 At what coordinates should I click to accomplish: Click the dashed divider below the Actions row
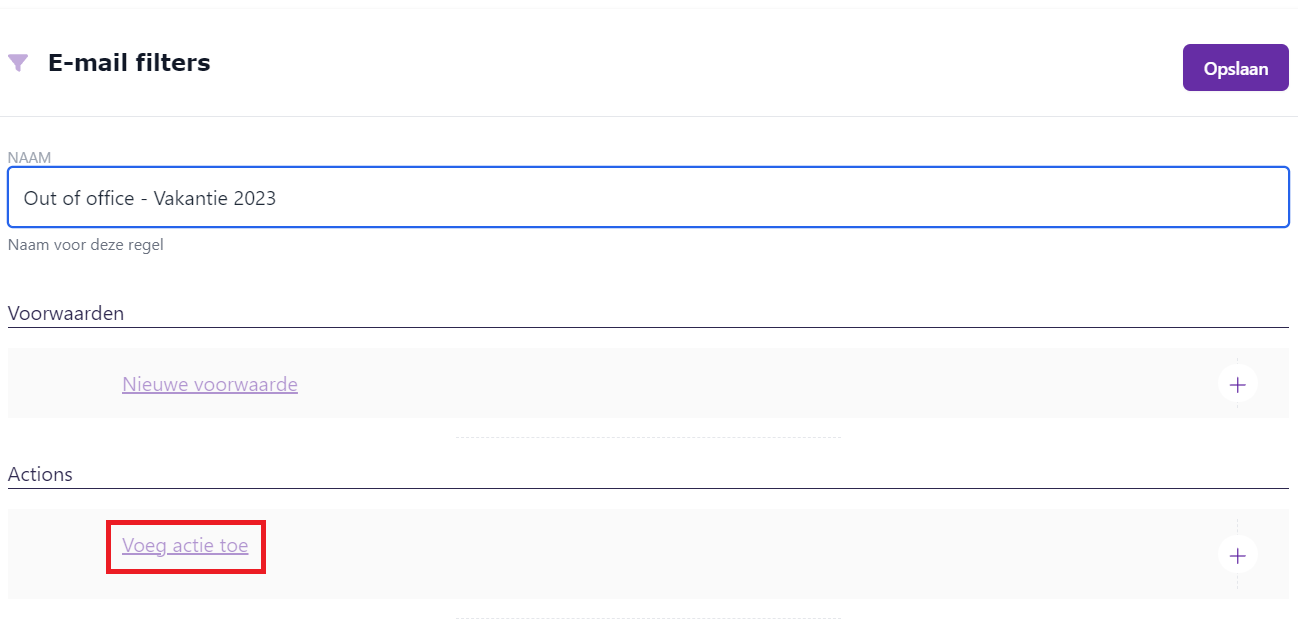pos(648,618)
